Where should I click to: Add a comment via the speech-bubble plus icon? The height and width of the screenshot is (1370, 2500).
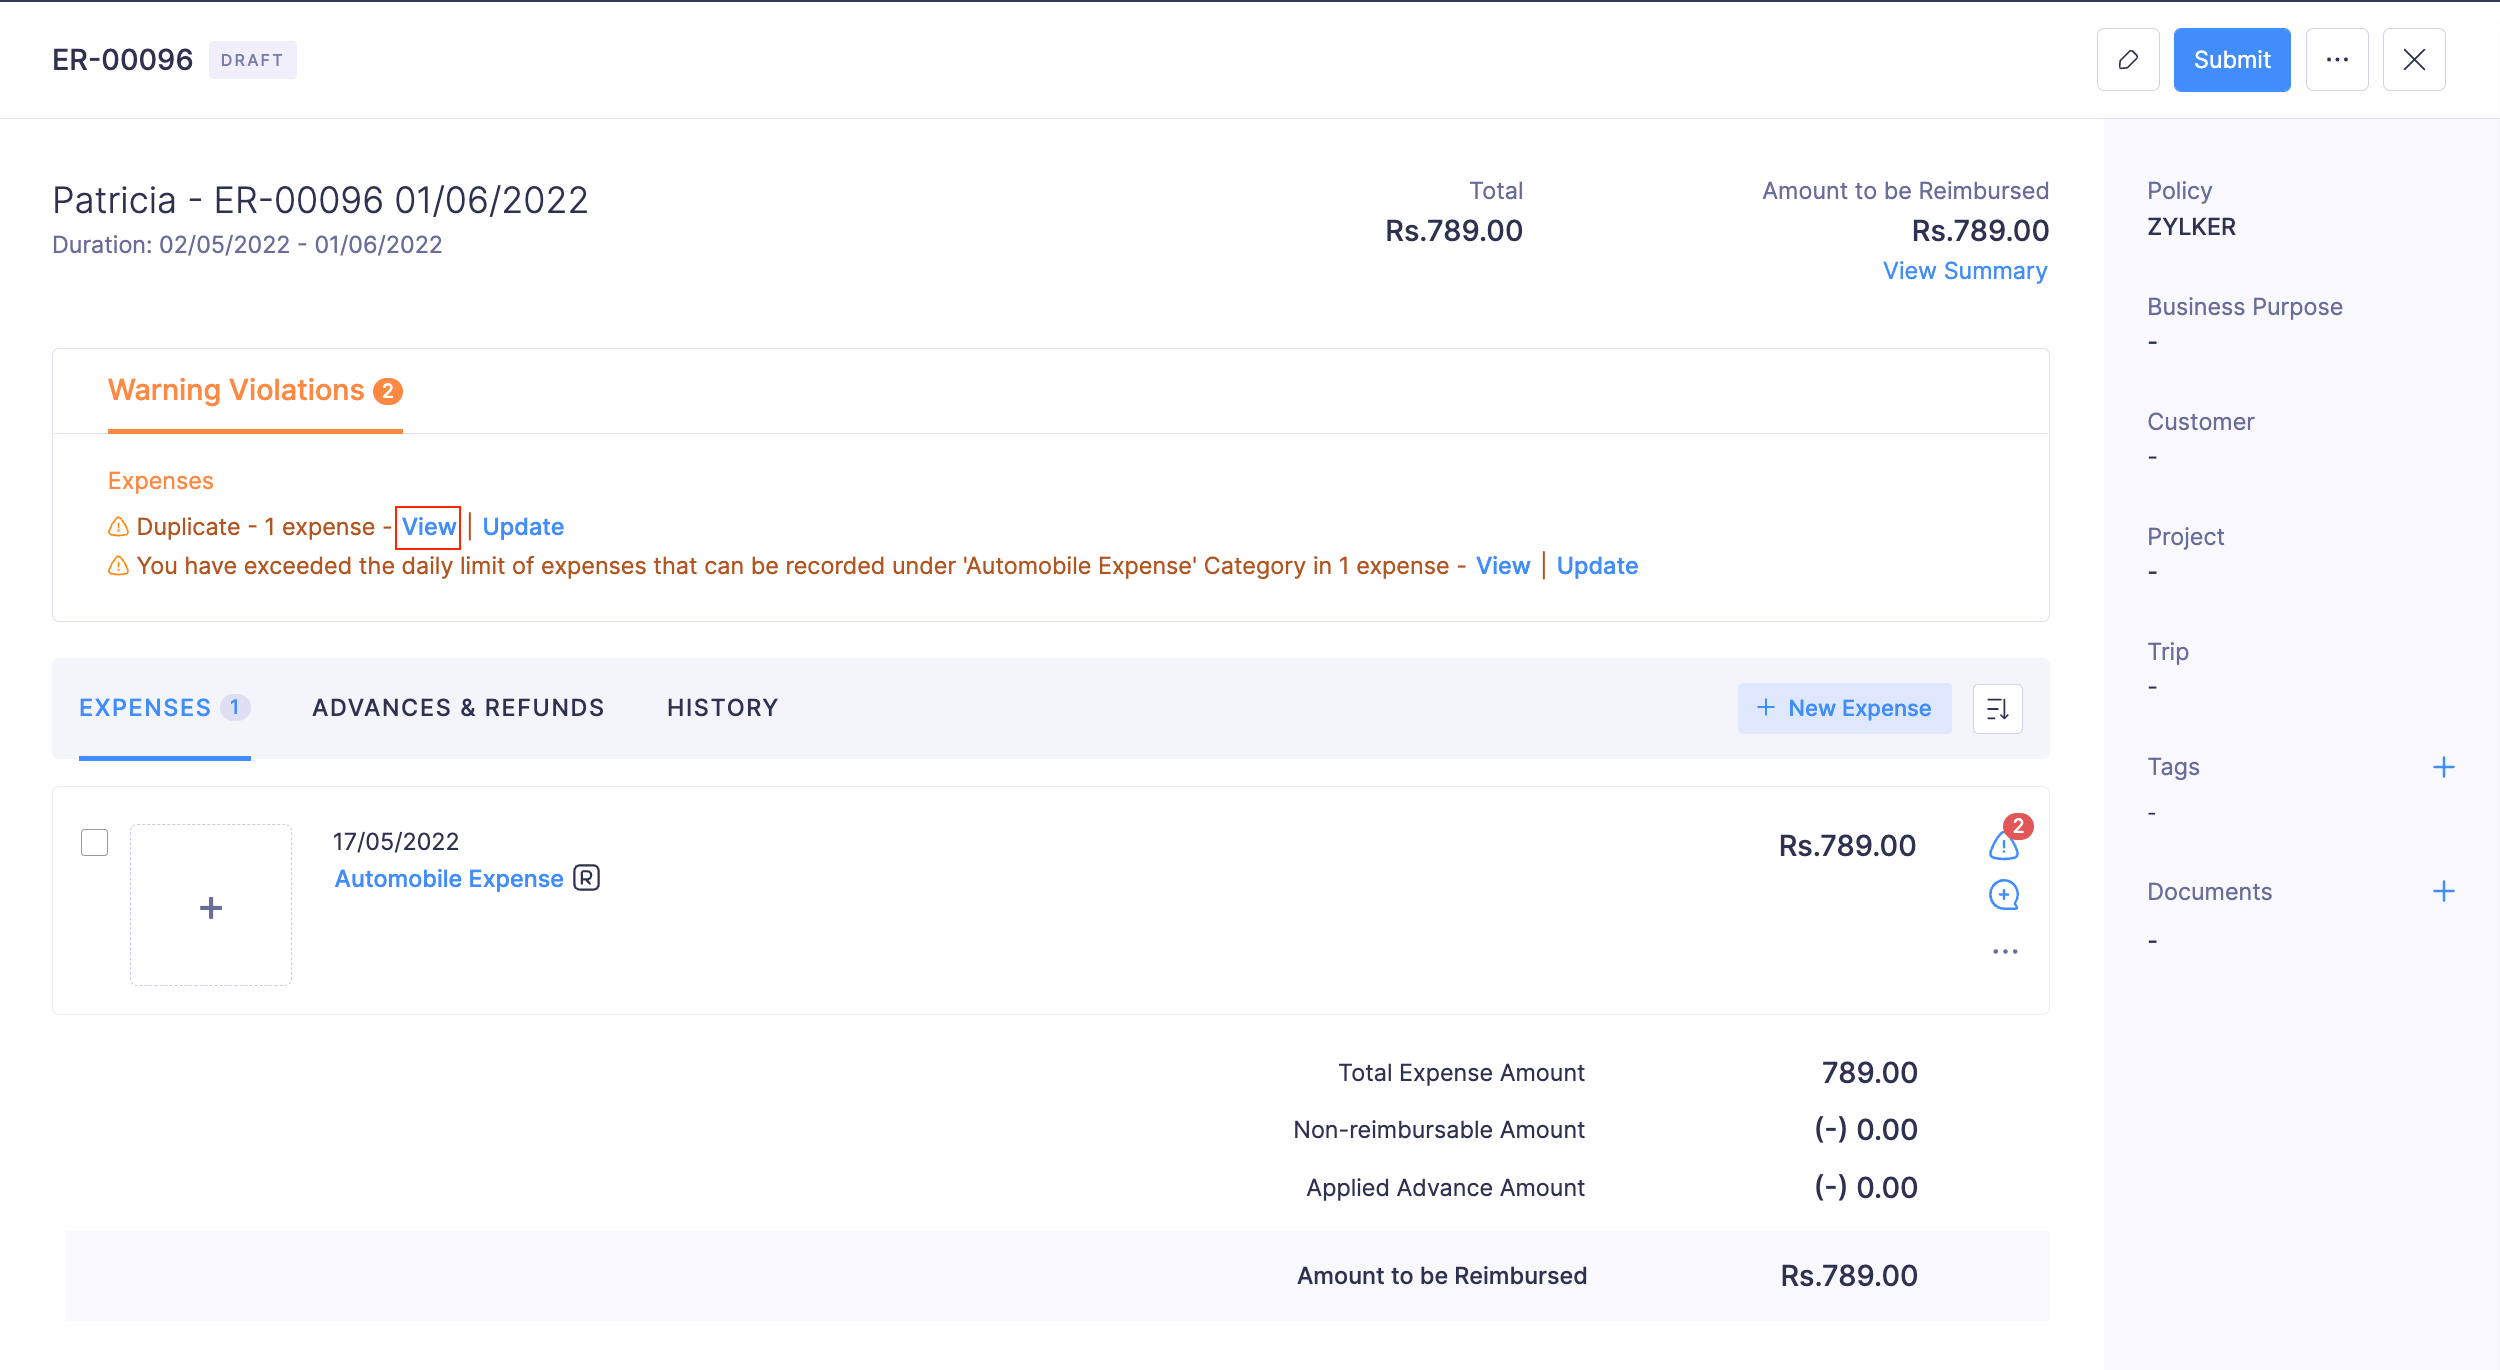click(2003, 895)
